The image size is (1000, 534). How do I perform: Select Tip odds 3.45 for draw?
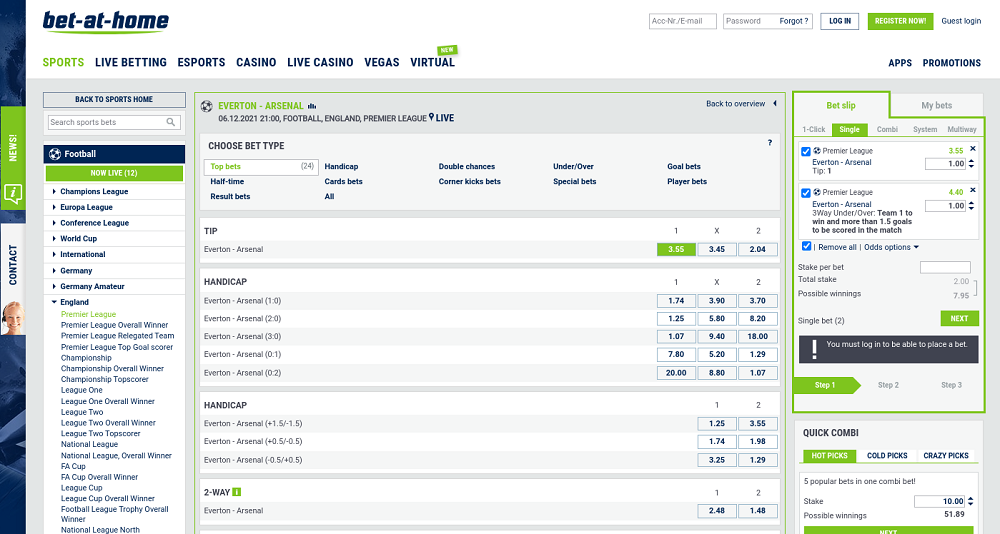tap(717, 249)
